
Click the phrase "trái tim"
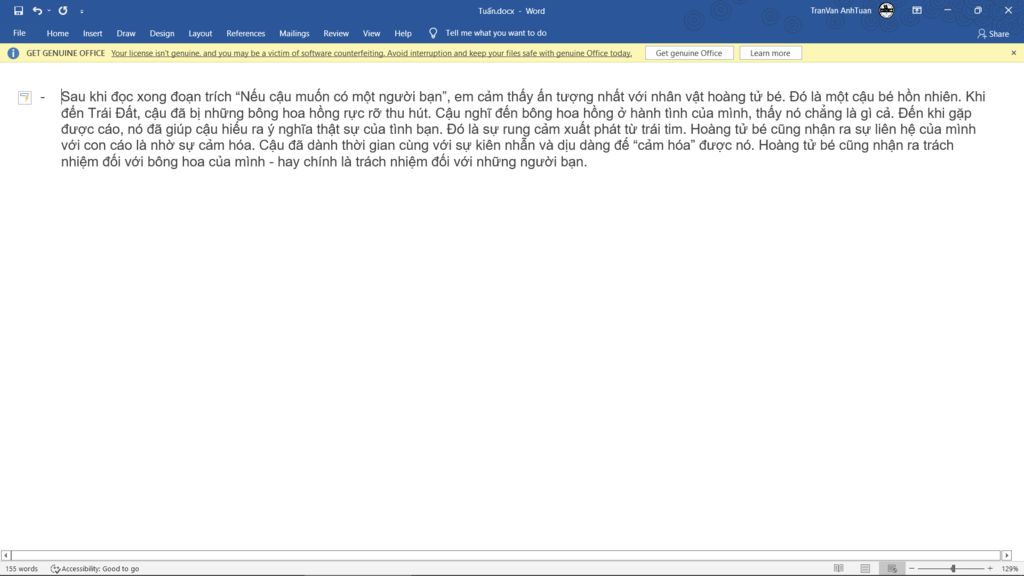click(x=660, y=129)
